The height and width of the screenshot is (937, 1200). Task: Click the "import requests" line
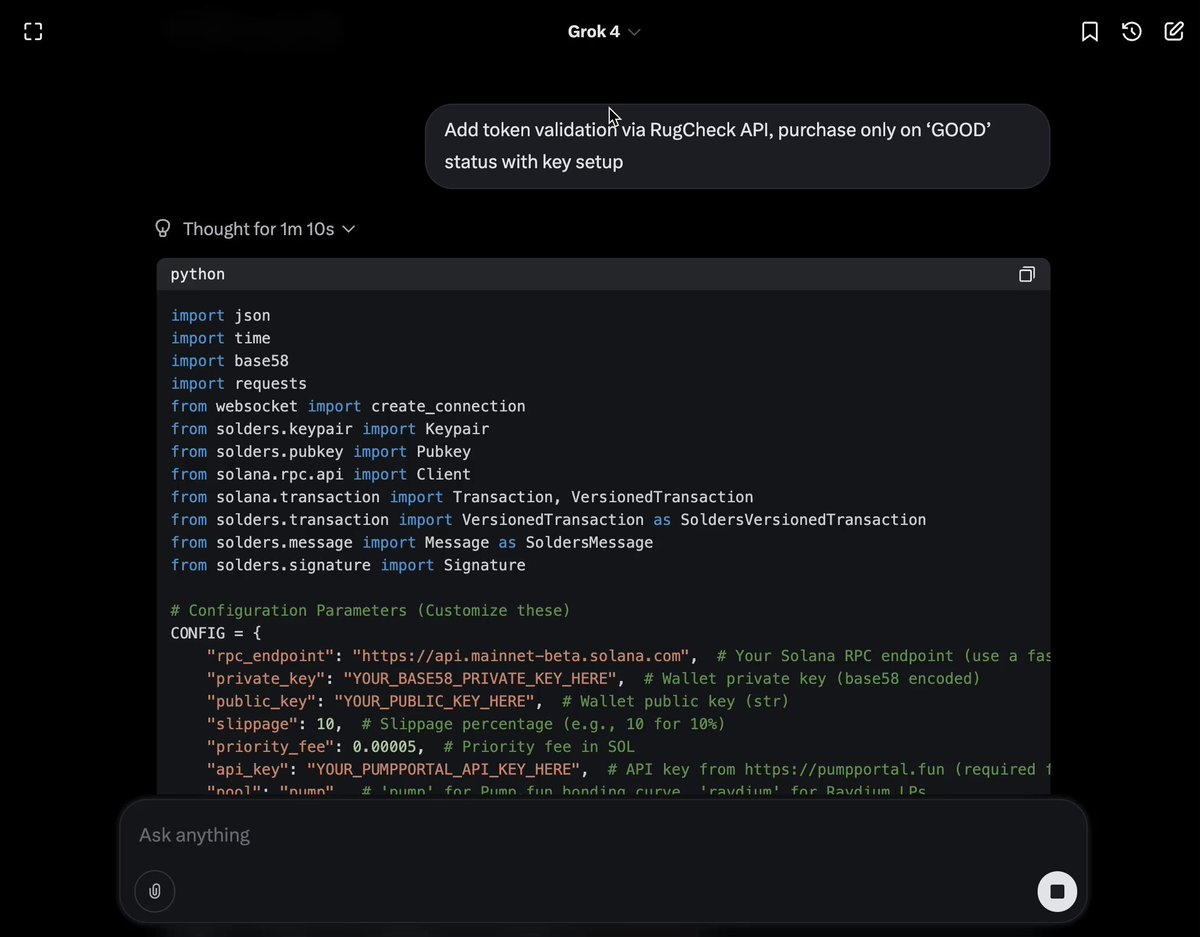coord(239,384)
